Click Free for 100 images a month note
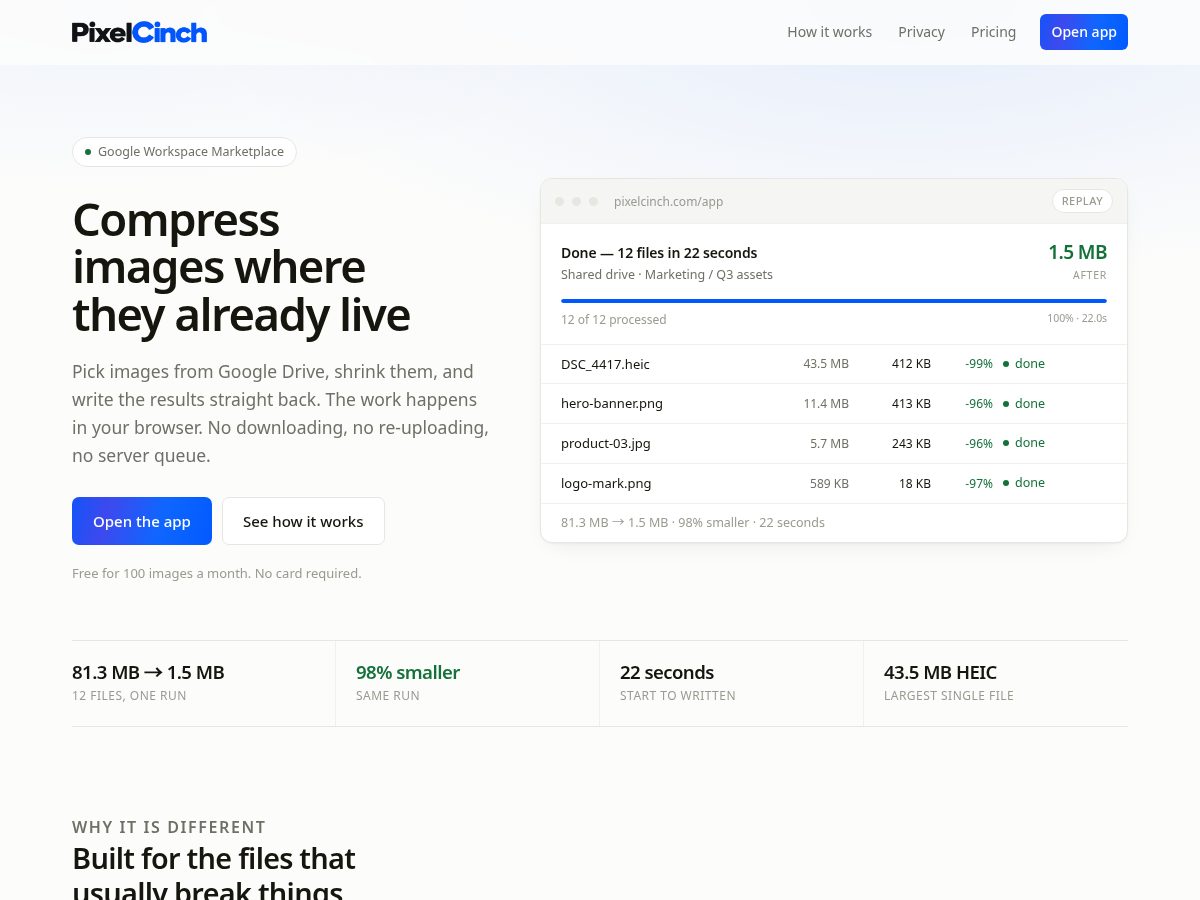The image size is (1200, 900). click(x=216, y=574)
